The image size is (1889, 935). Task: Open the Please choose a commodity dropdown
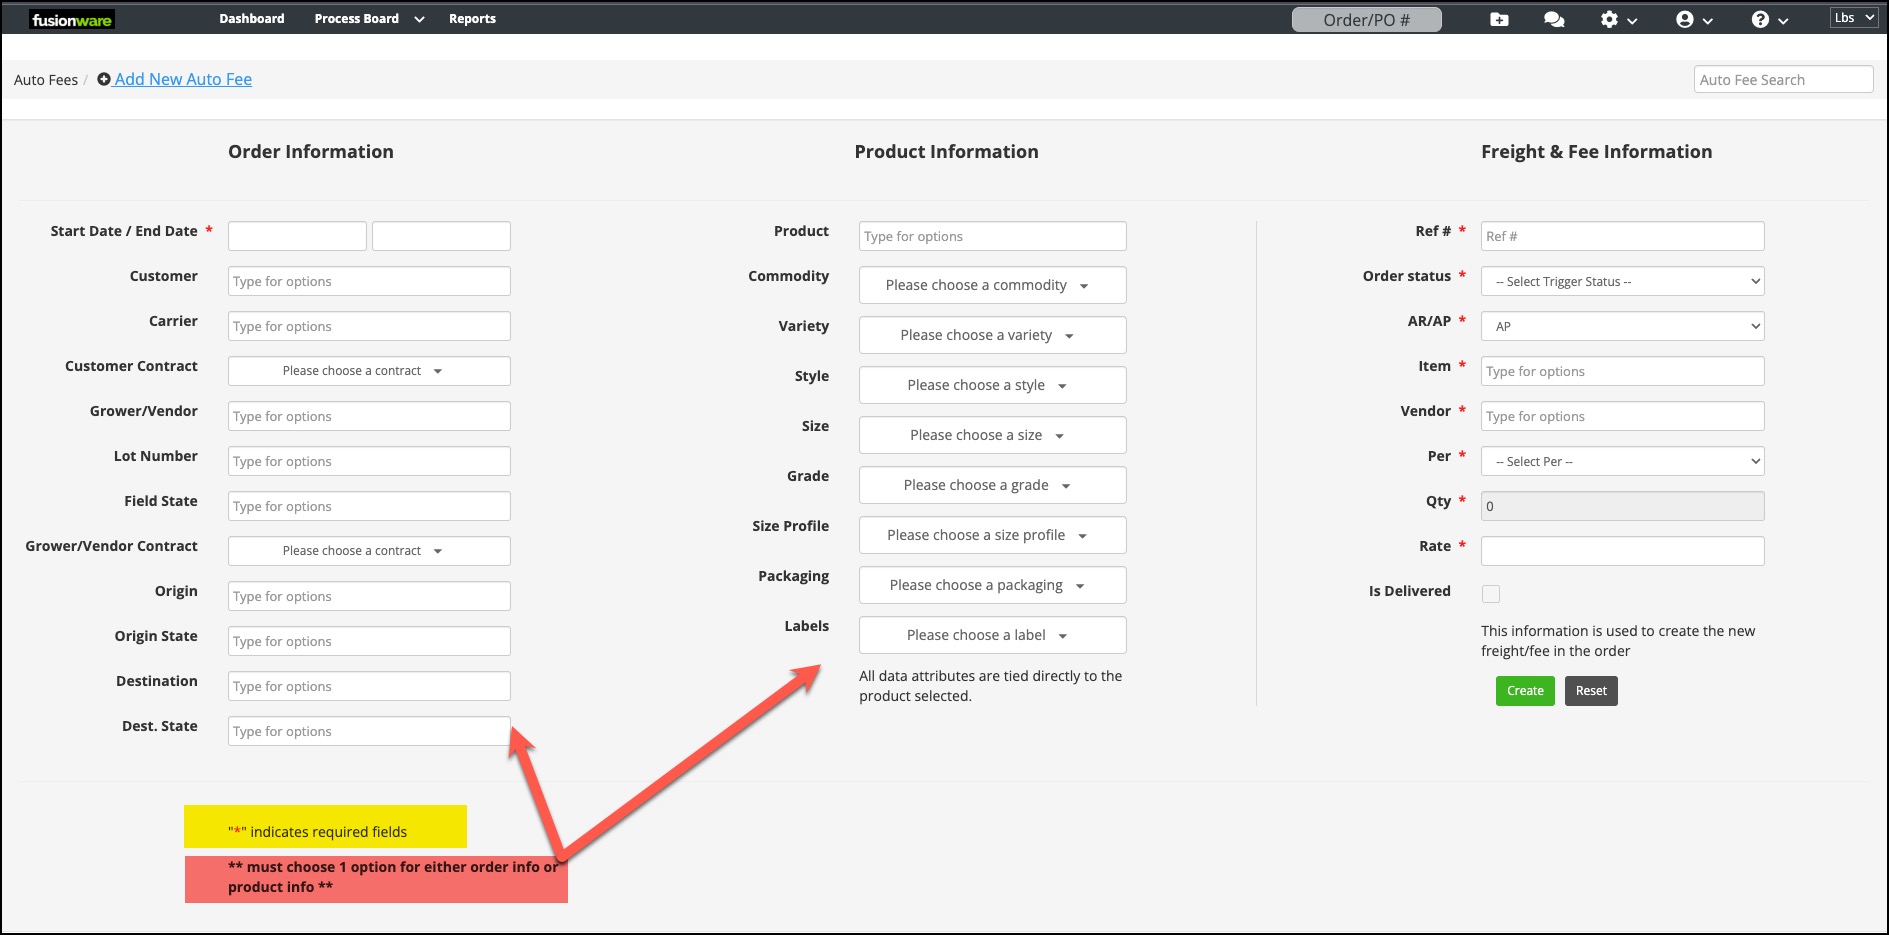(991, 285)
